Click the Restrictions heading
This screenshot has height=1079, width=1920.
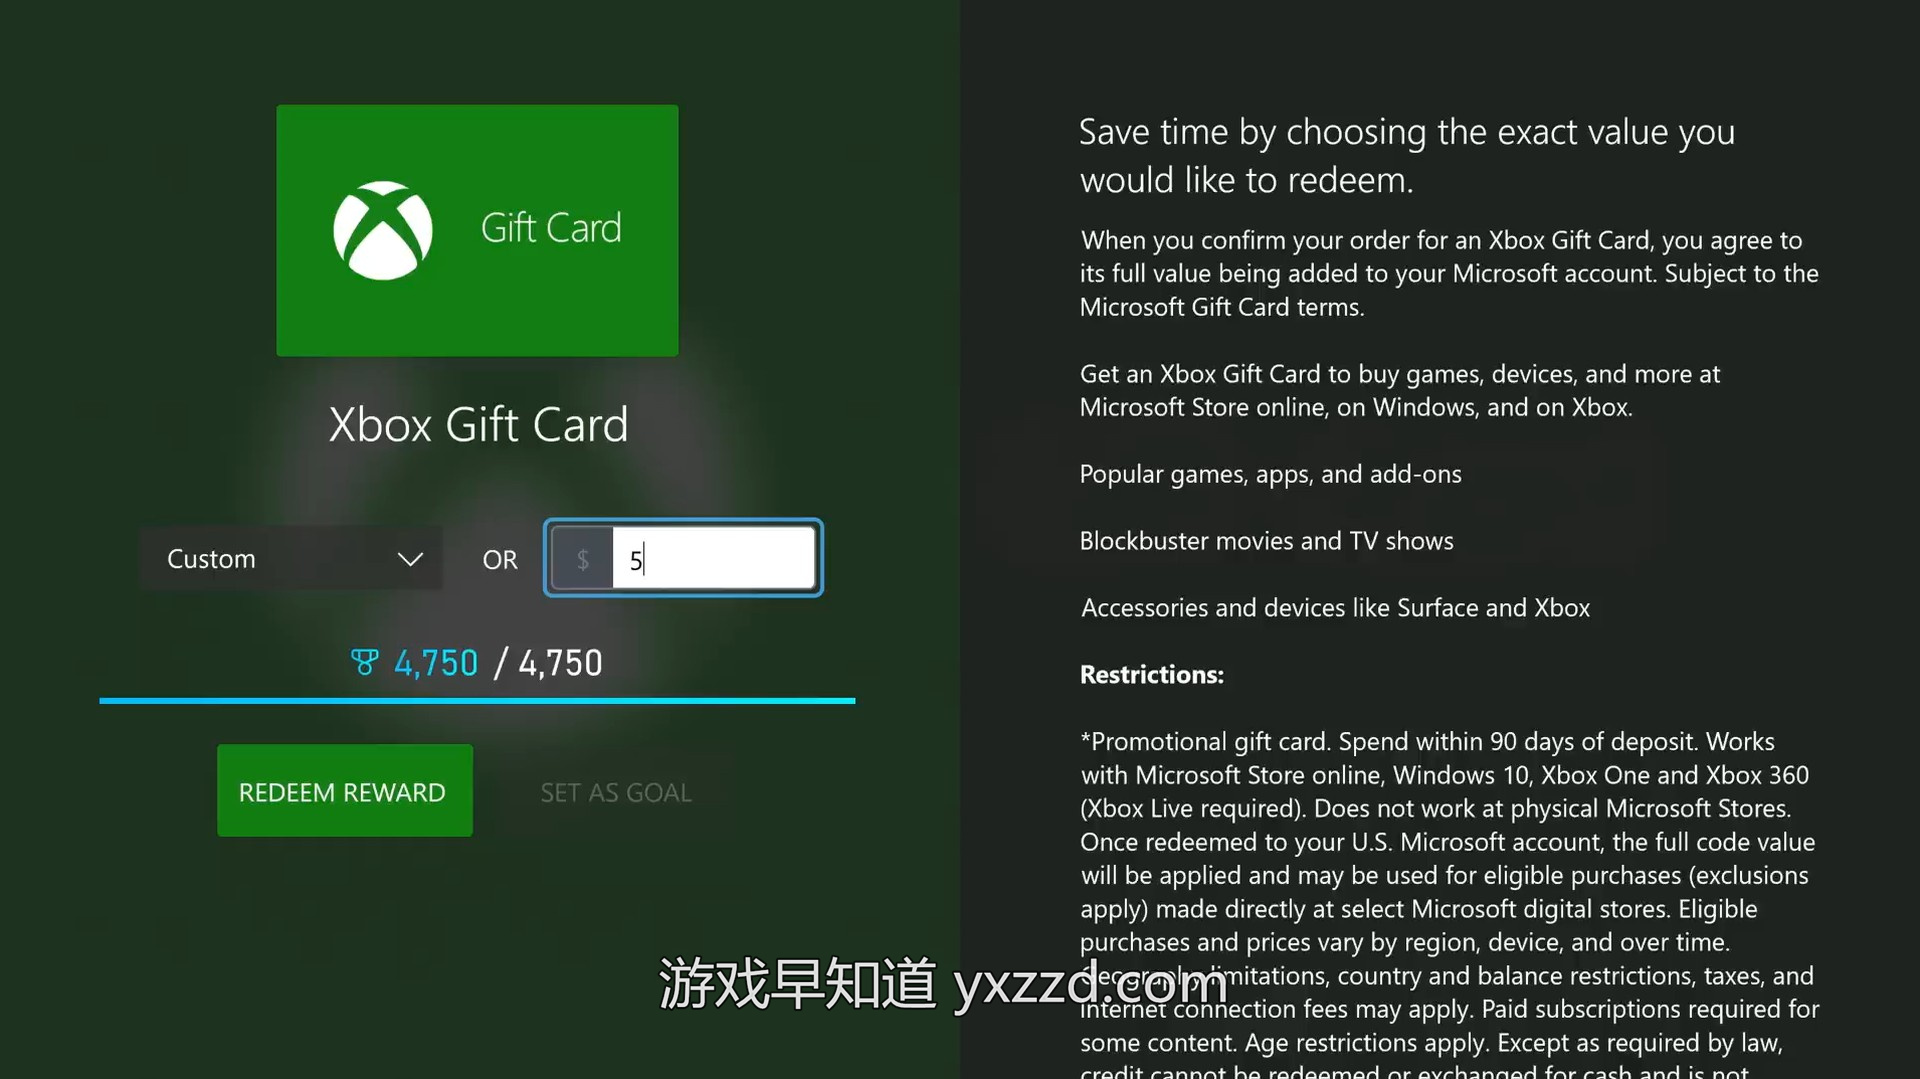(x=1152, y=675)
